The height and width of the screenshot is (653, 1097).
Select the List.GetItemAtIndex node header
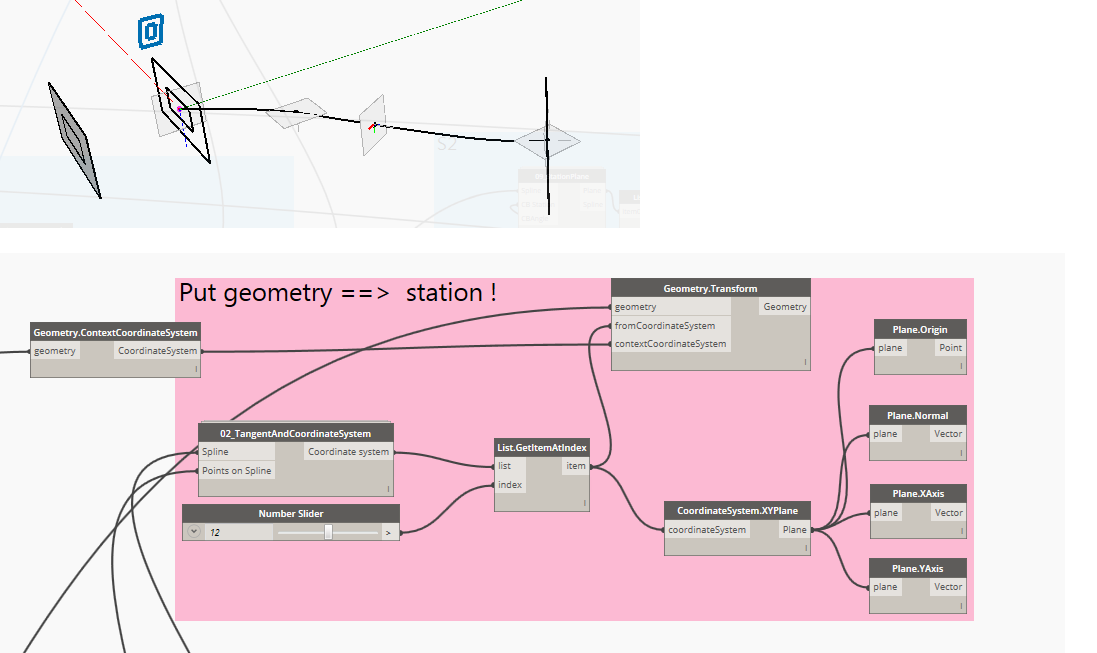pos(542,447)
